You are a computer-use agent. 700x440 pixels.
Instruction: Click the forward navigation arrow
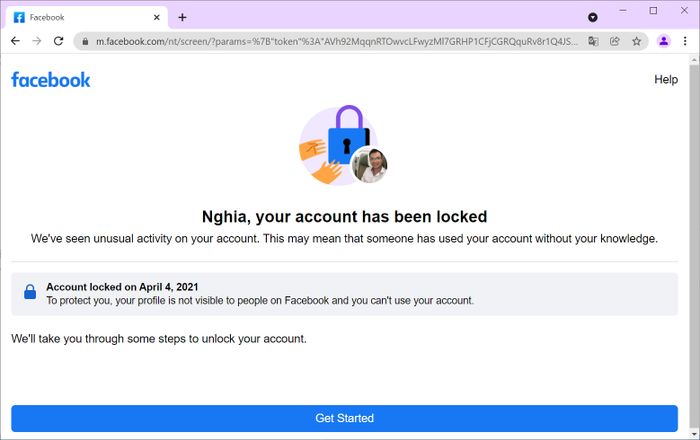[37, 41]
